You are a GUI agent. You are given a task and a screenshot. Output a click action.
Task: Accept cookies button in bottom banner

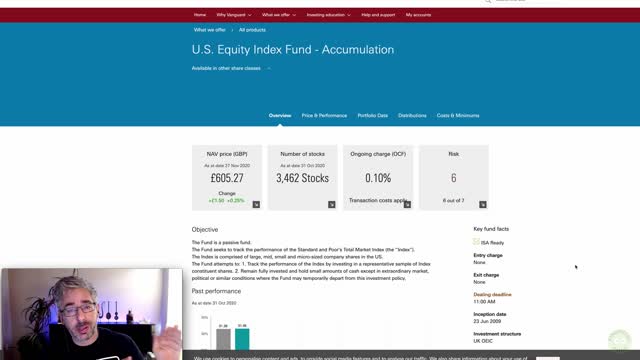coord(547,358)
